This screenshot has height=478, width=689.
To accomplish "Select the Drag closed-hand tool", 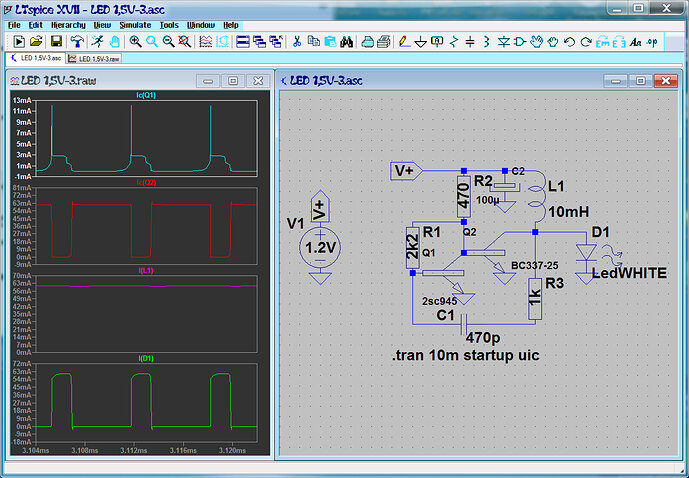I will point(553,42).
